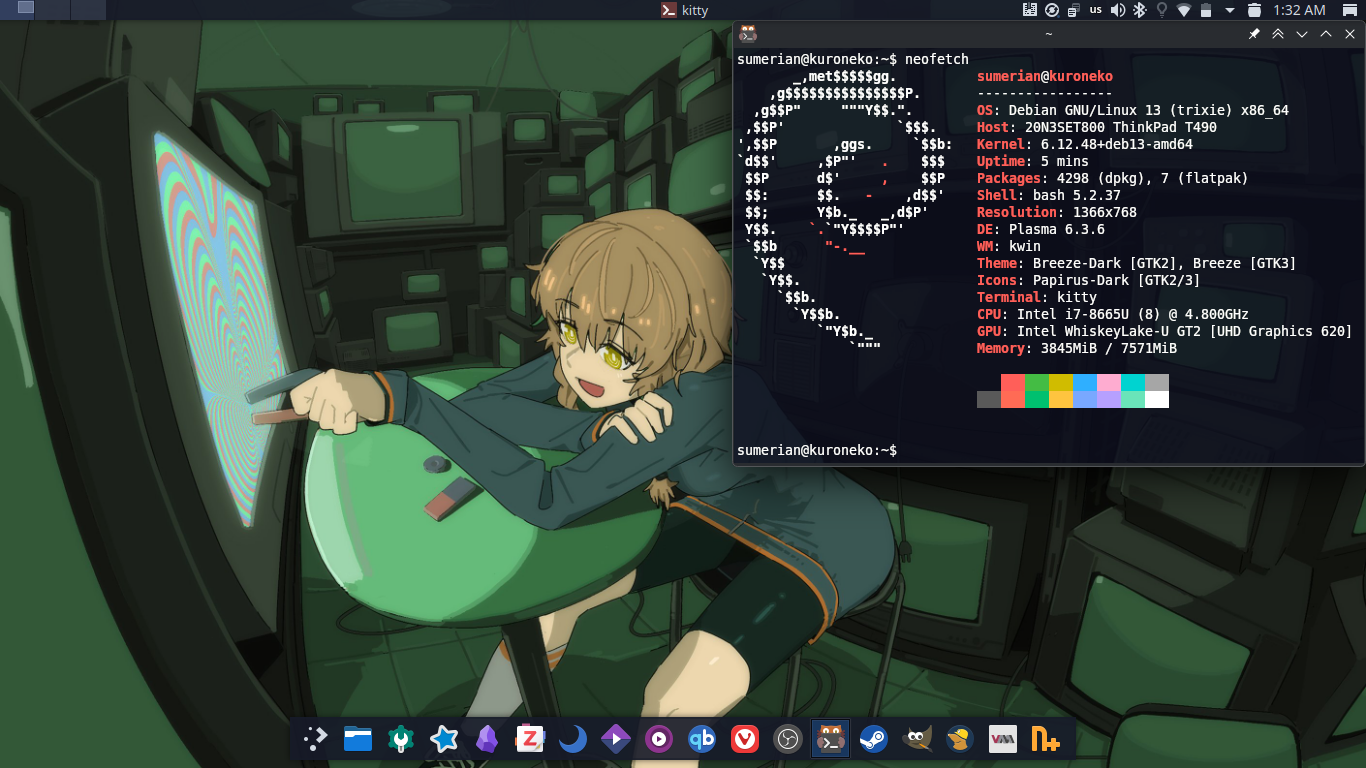Click the typed neofetch command text
The image size is (1366, 768).
[937, 60]
